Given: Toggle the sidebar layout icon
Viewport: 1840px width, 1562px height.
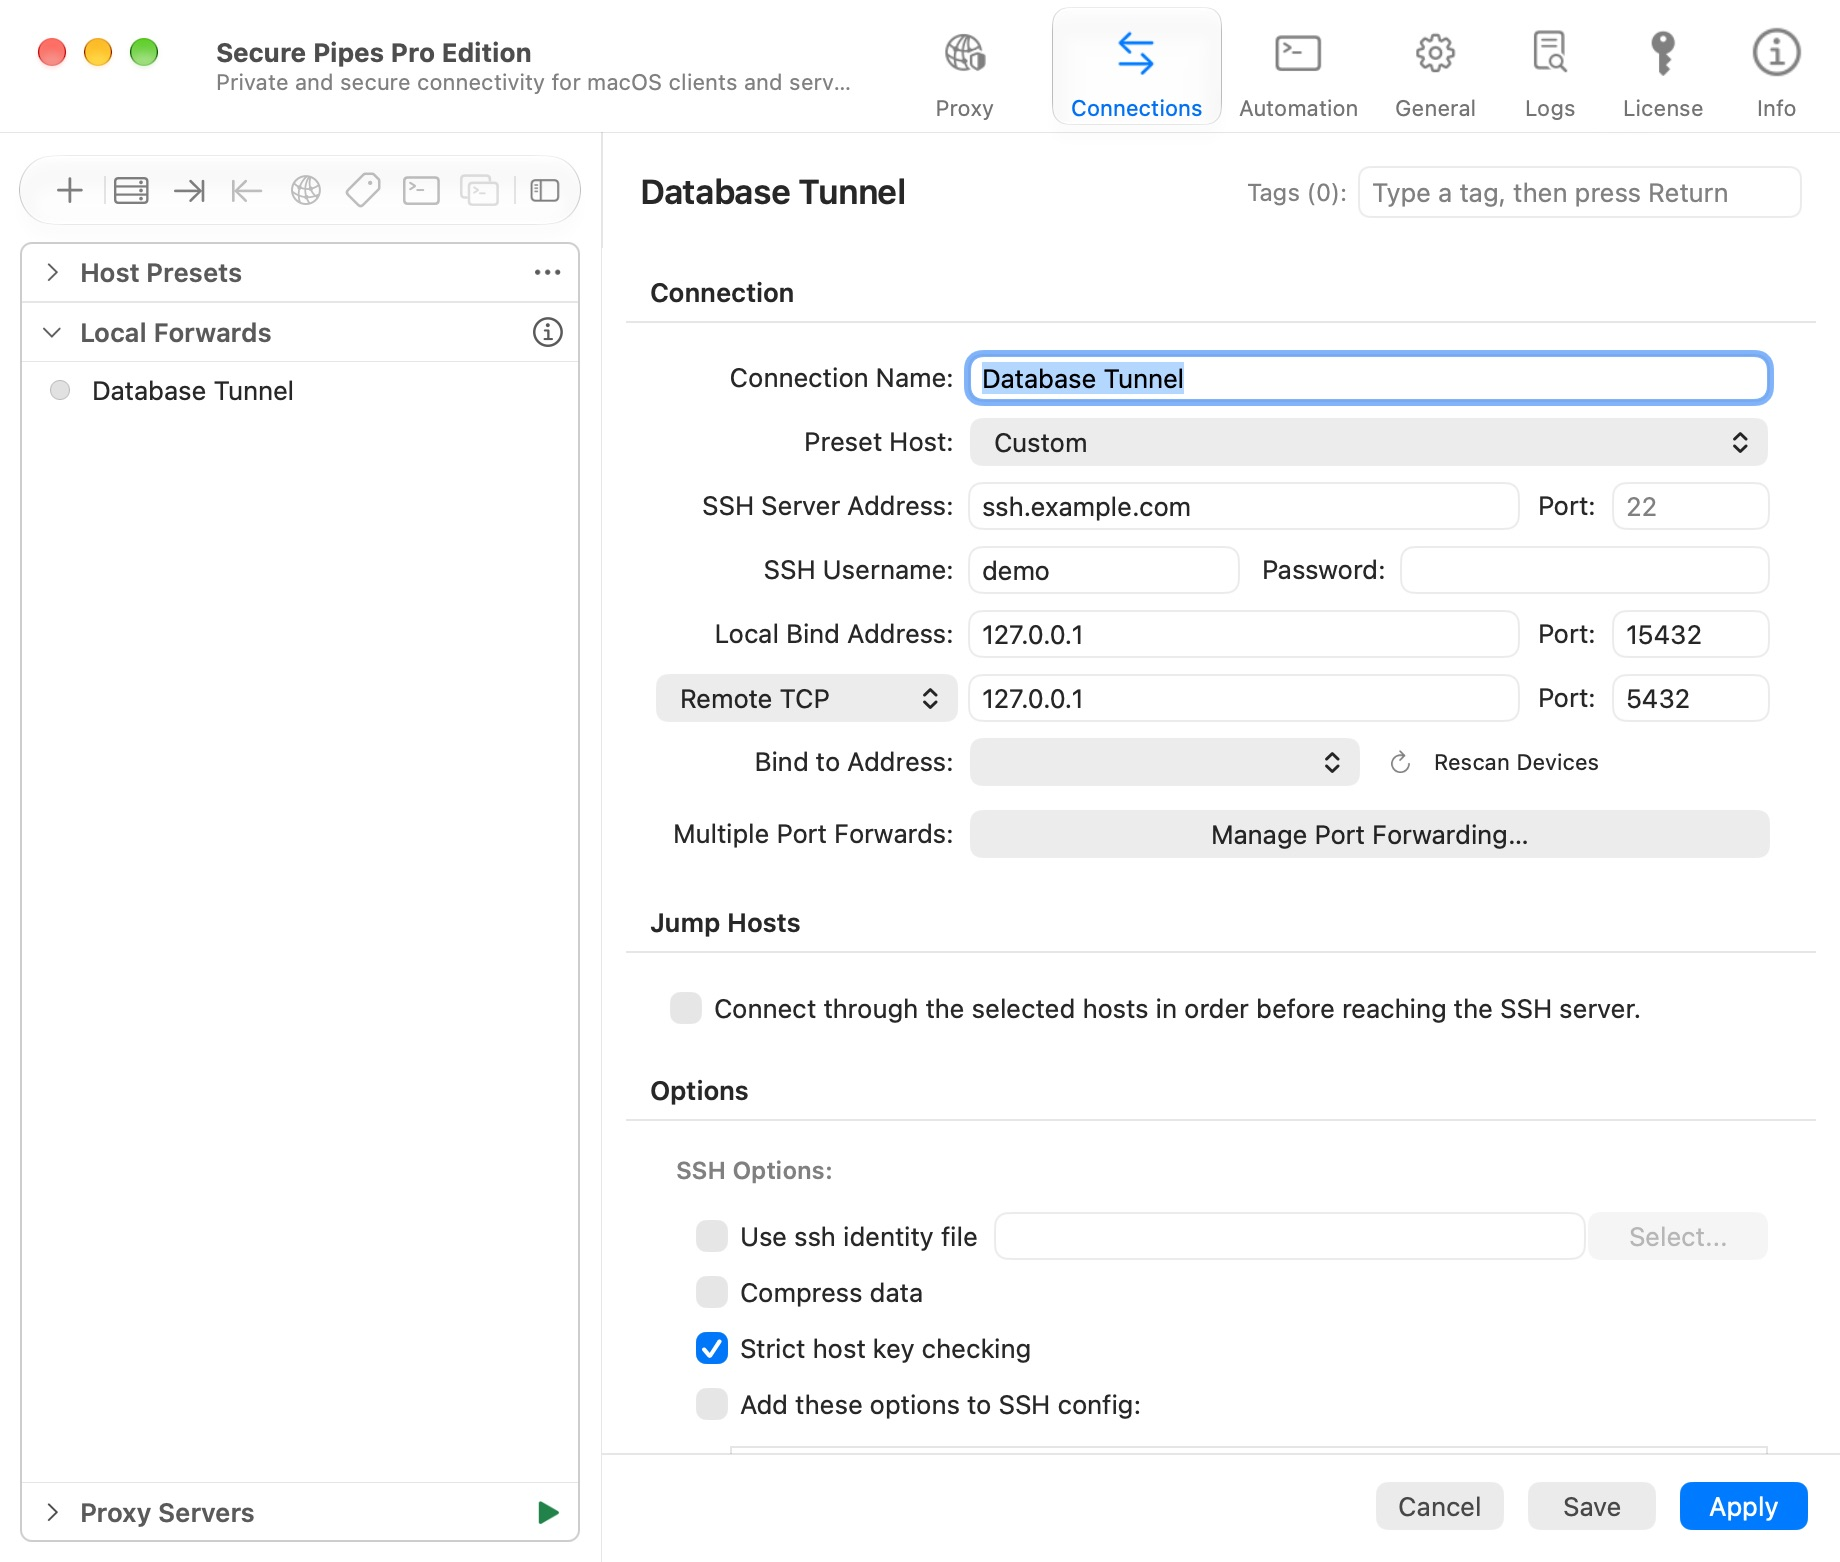Looking at the screenshot, I should (545, 190).
